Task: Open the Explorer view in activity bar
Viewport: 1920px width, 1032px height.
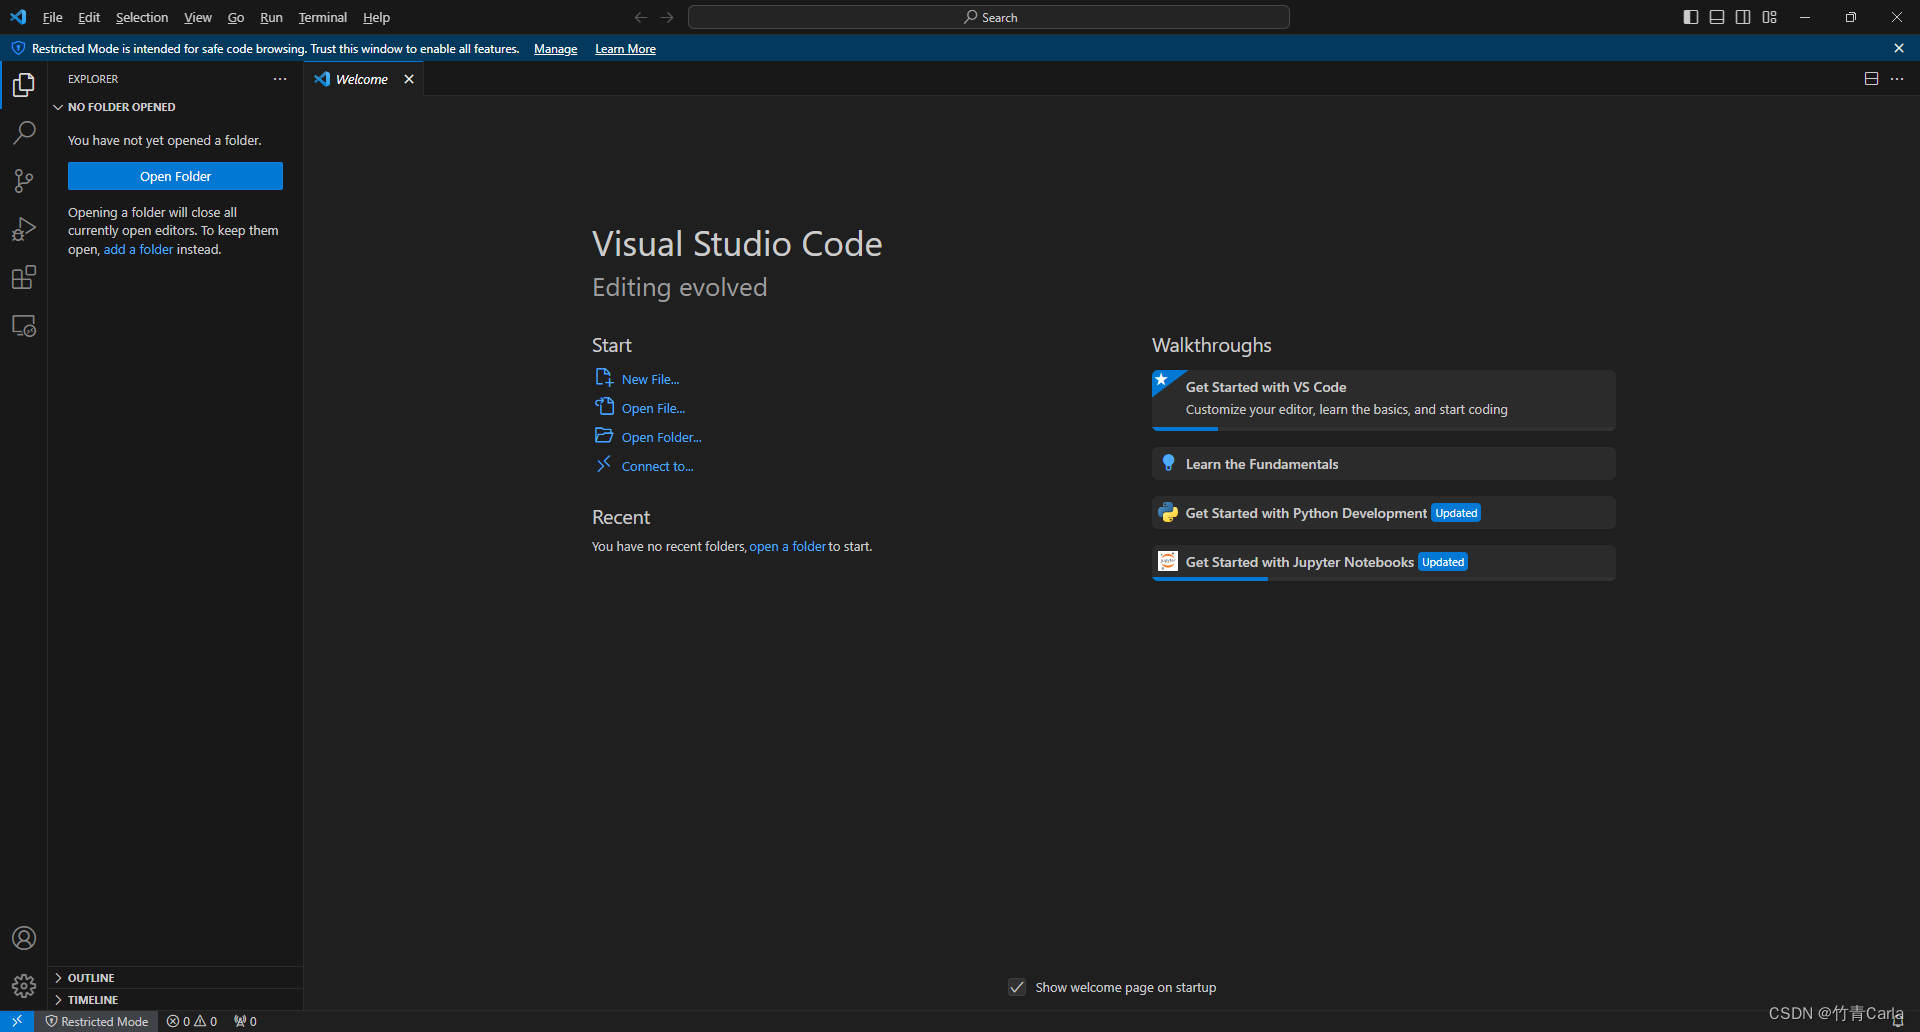Action: [x=24, y=86]
